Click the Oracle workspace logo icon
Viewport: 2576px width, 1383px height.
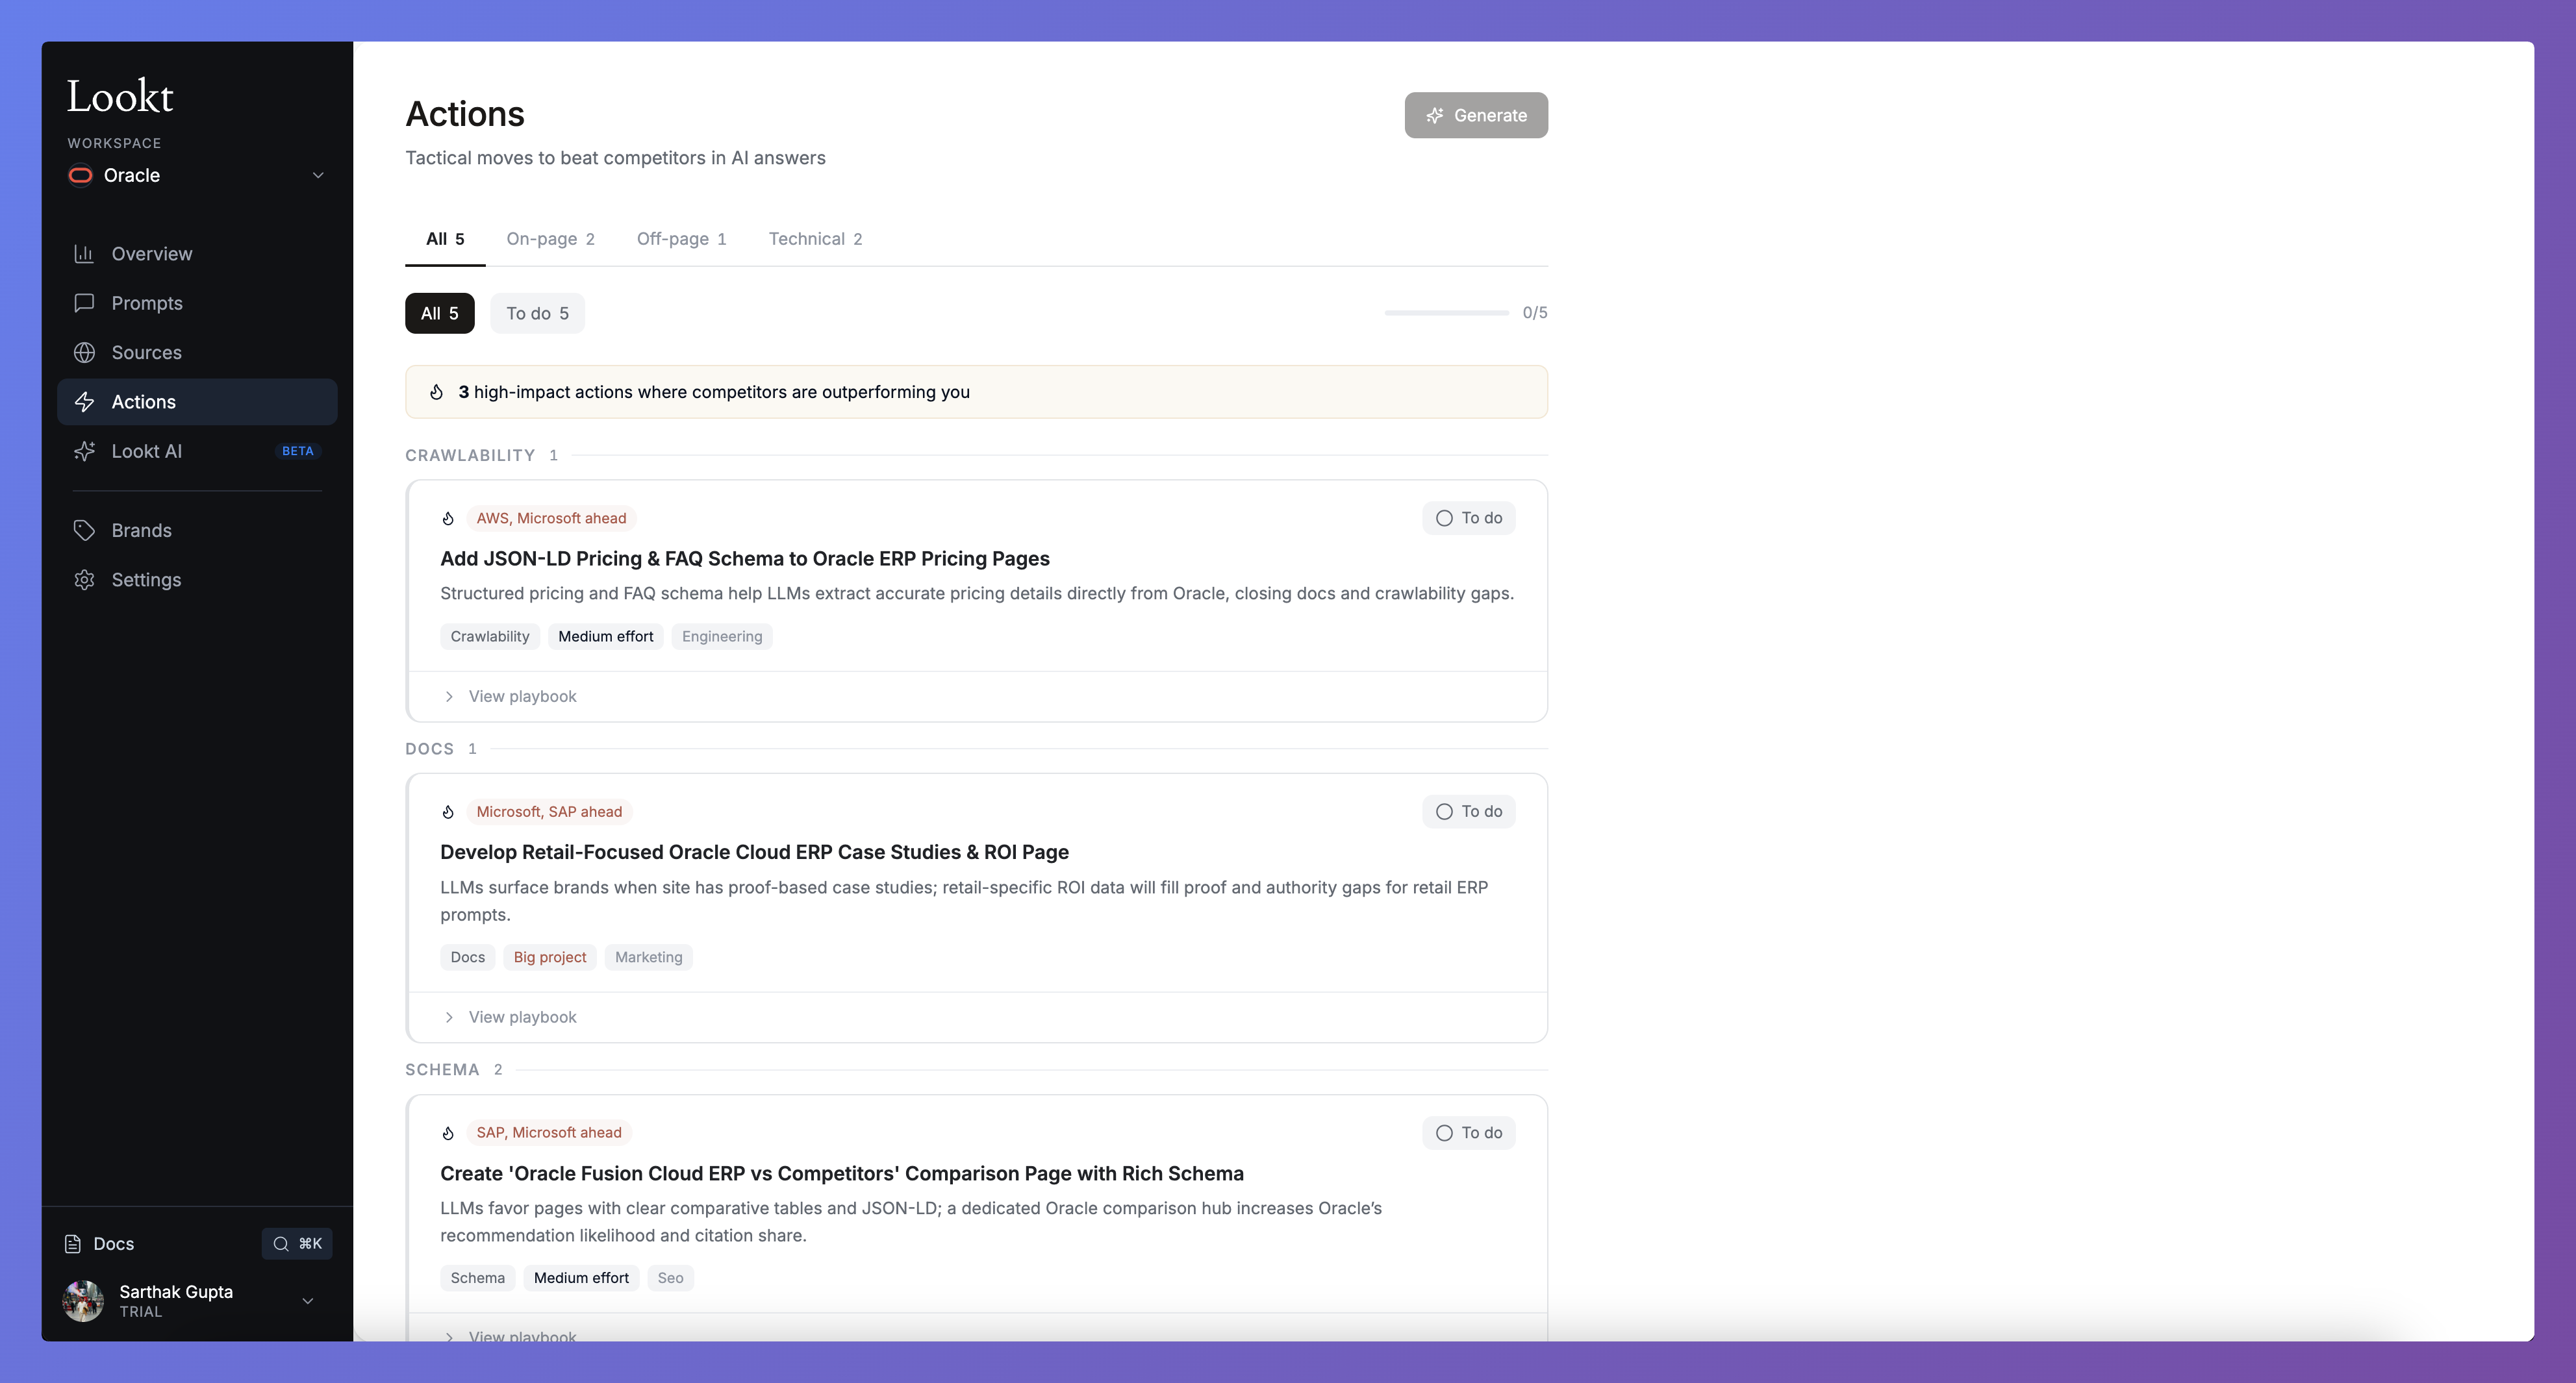[x=80, y=176]
